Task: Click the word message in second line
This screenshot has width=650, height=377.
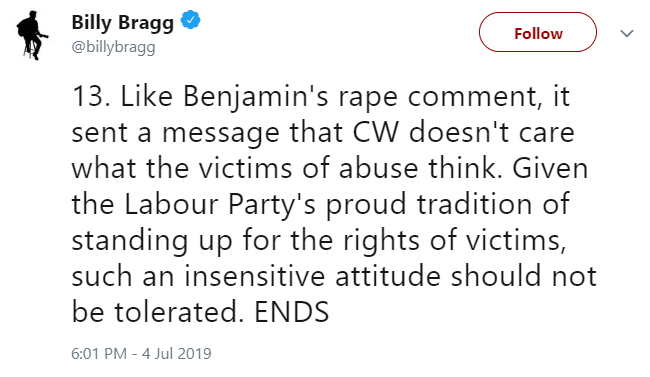Action: coord(221,134)
